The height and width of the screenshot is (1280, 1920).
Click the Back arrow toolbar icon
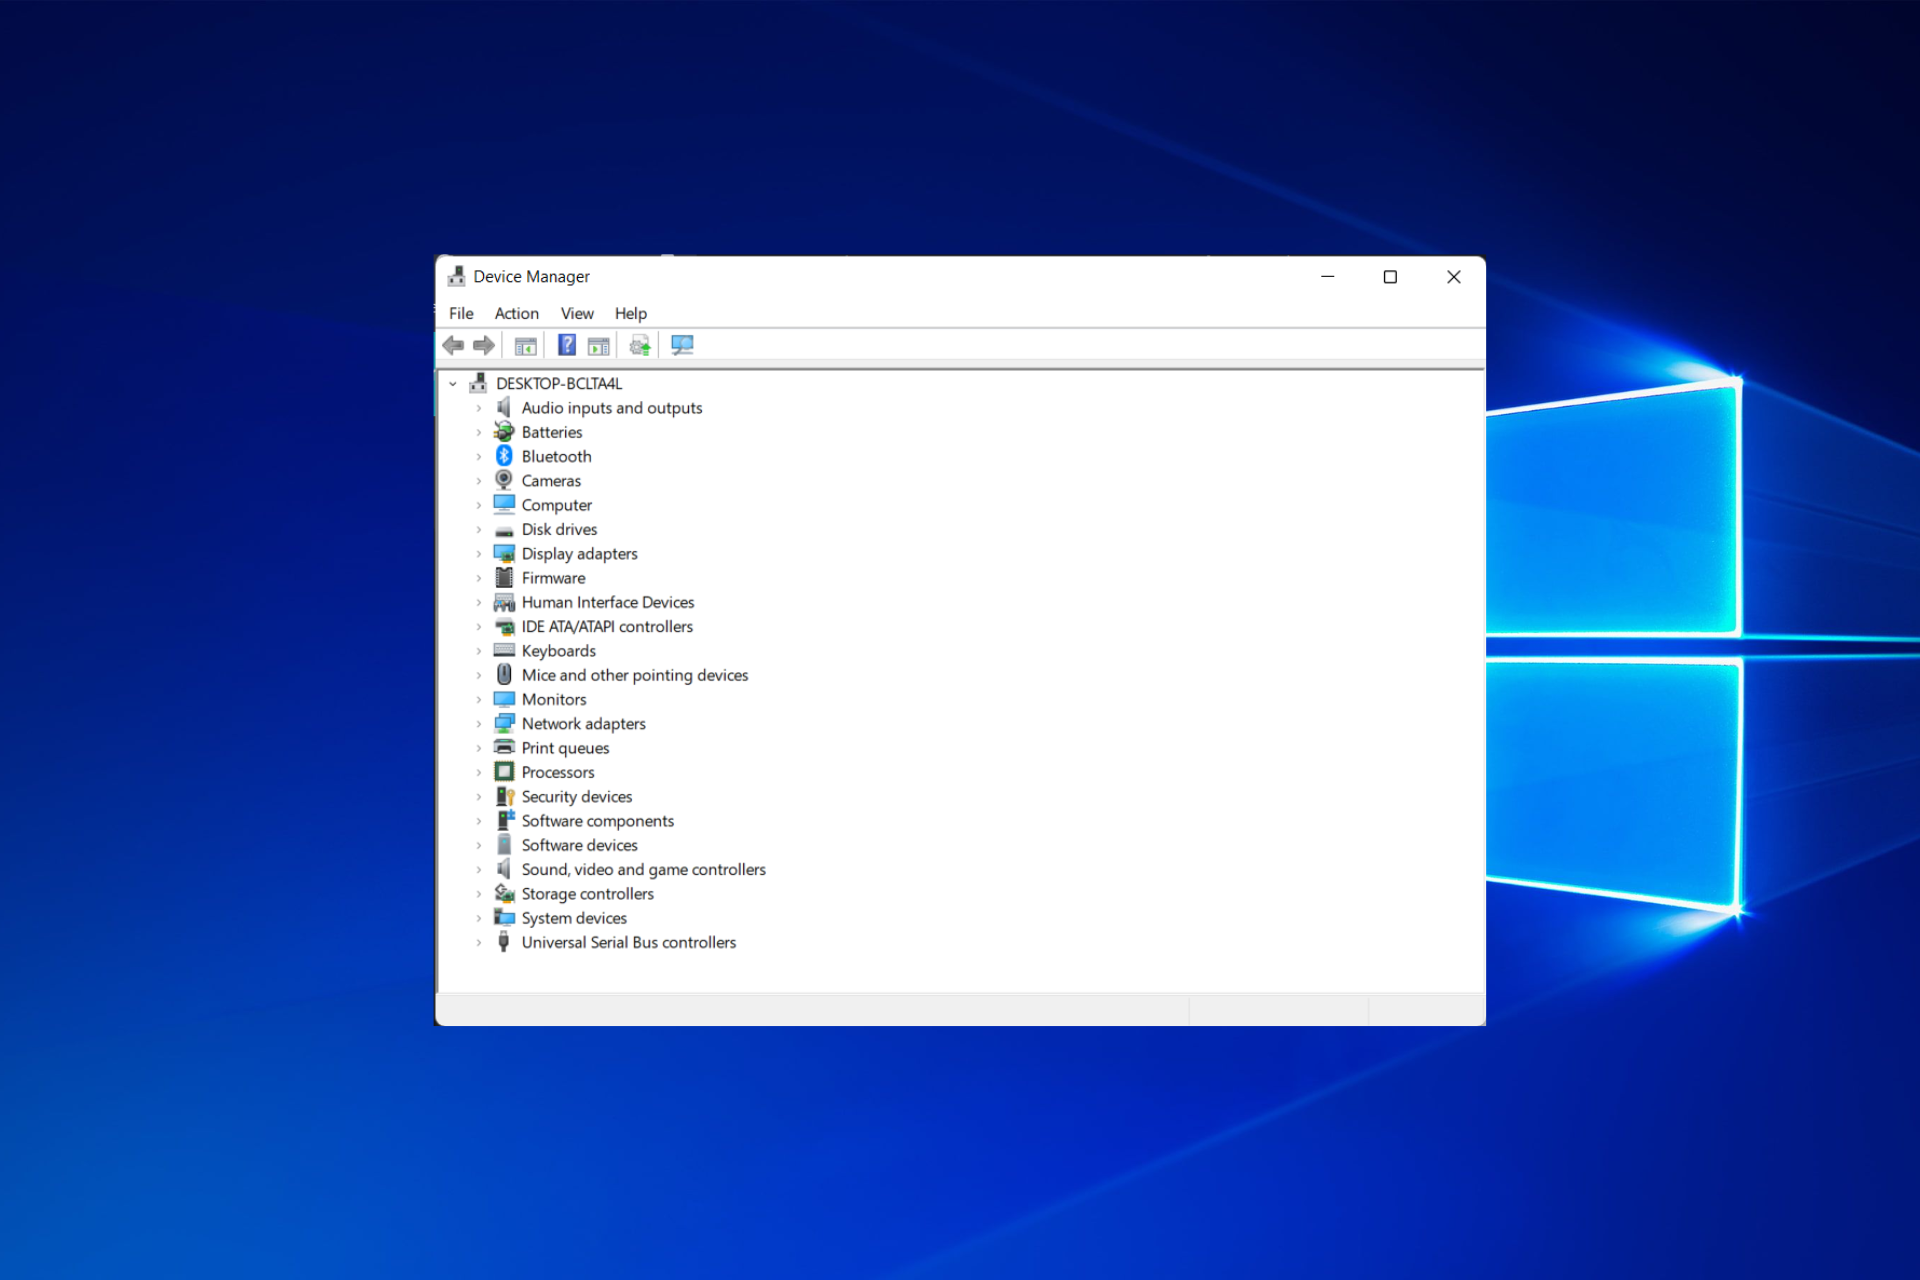(x=453, y=345)
